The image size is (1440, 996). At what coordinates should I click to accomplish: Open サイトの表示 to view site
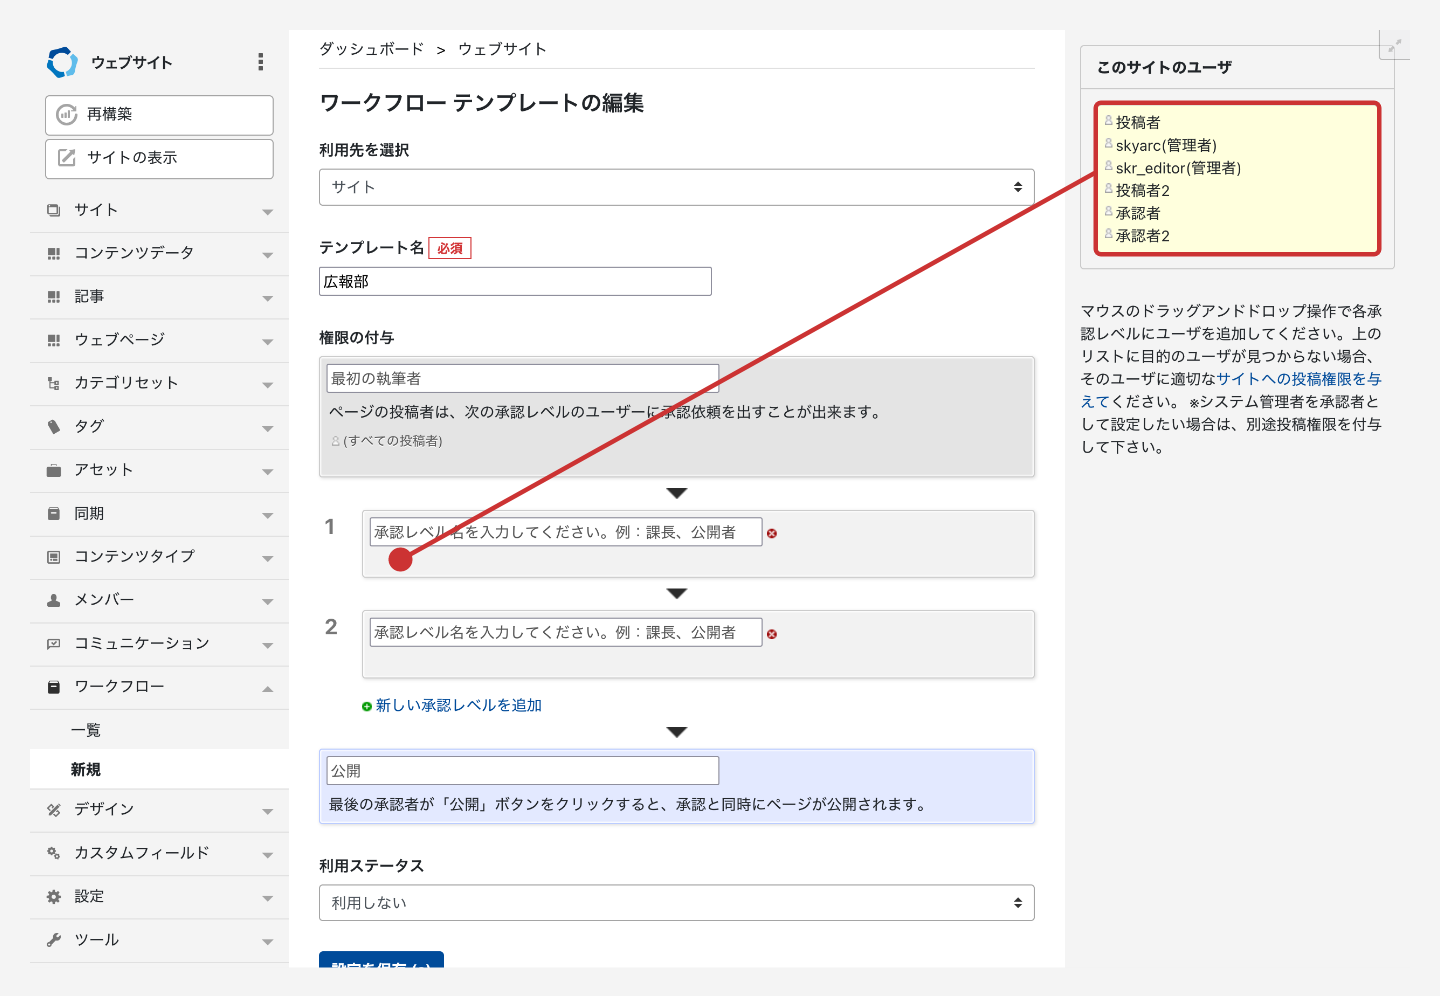pyautogui.click(x=159, y=158)
